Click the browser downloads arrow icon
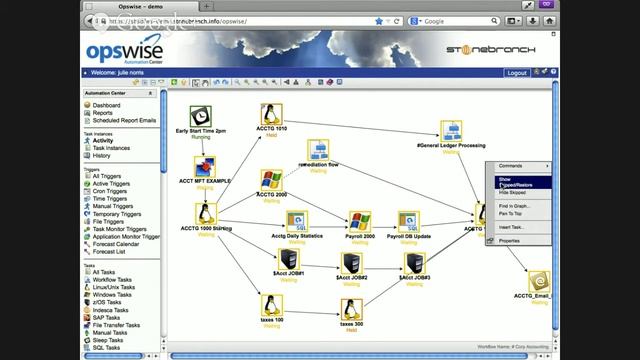This screenshot has height=360, width=640. [x=533, y=21]
